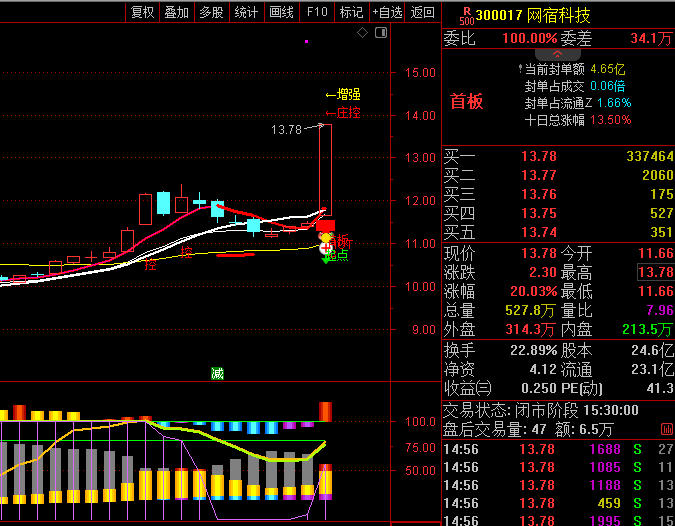Open F10 company information
Screen dimensions: 675x526
tap(316, 12)
